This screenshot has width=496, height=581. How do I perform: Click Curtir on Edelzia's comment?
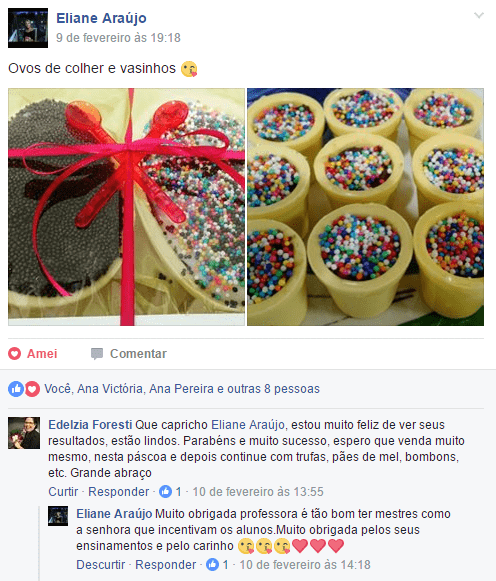[x=63, y=492]
